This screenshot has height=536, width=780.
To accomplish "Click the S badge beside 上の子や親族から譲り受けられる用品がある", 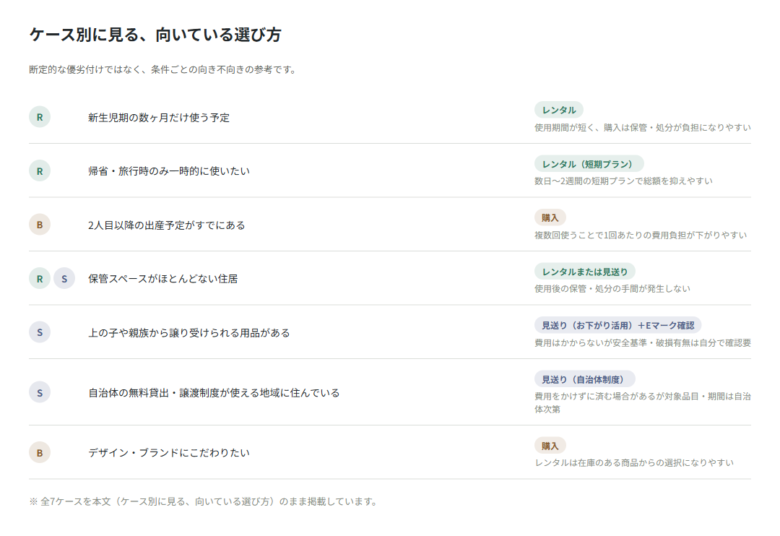I will click(x=40, y=332).
